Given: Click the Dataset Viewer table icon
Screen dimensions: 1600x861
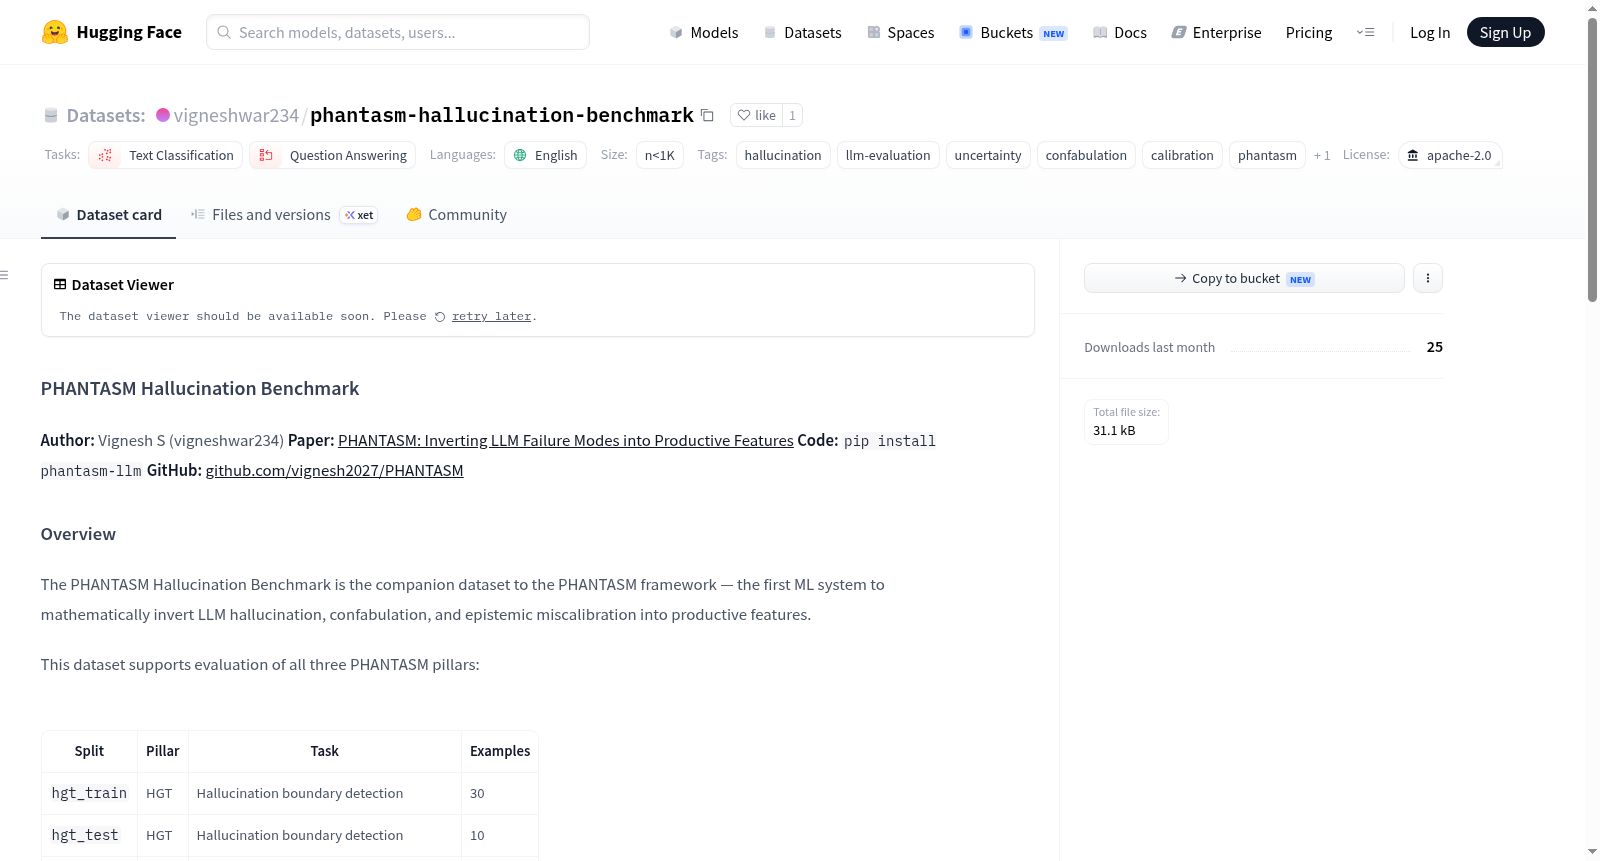Looking at the screenshot, I should (60, 285).
